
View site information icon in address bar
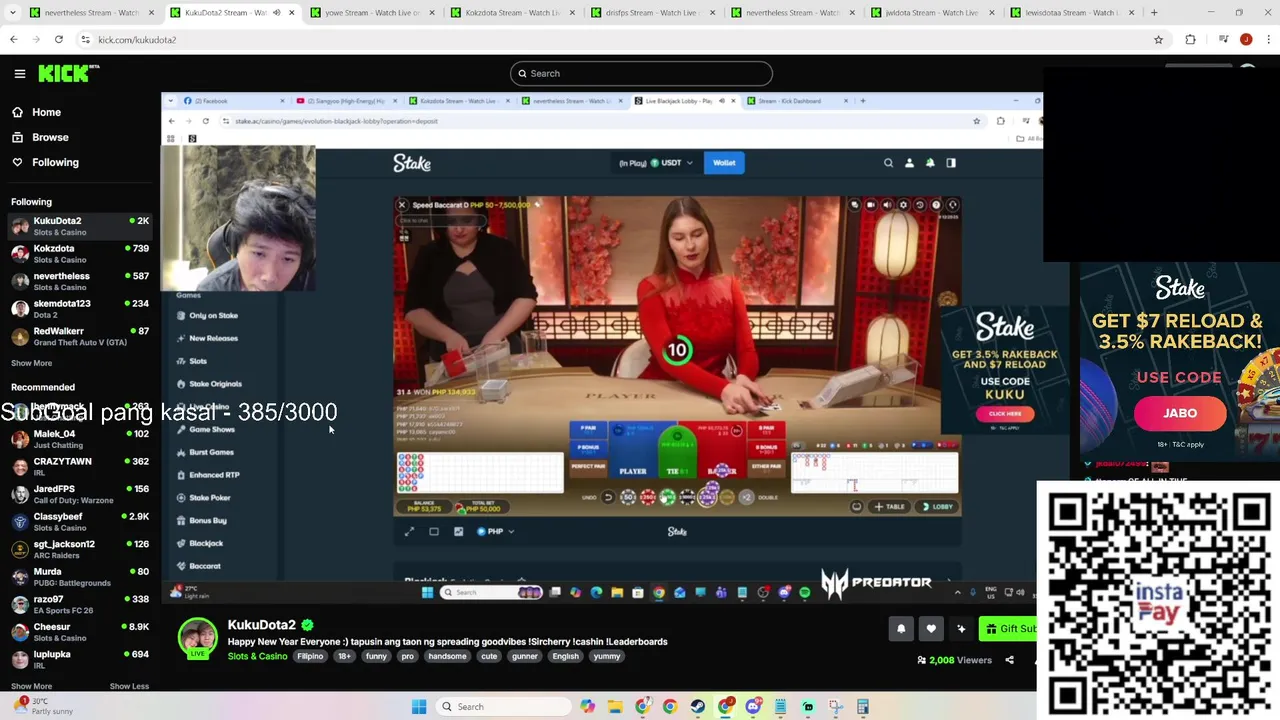click(x=86, y=40)
